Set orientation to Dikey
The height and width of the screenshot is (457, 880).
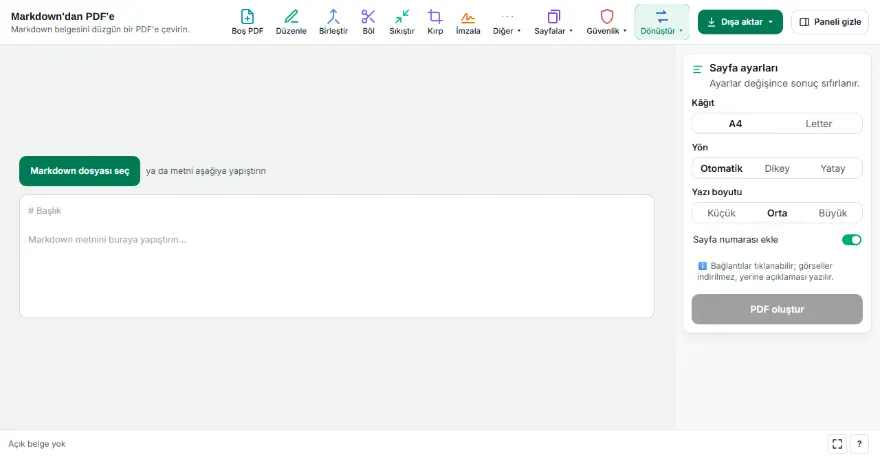[777, 168]
